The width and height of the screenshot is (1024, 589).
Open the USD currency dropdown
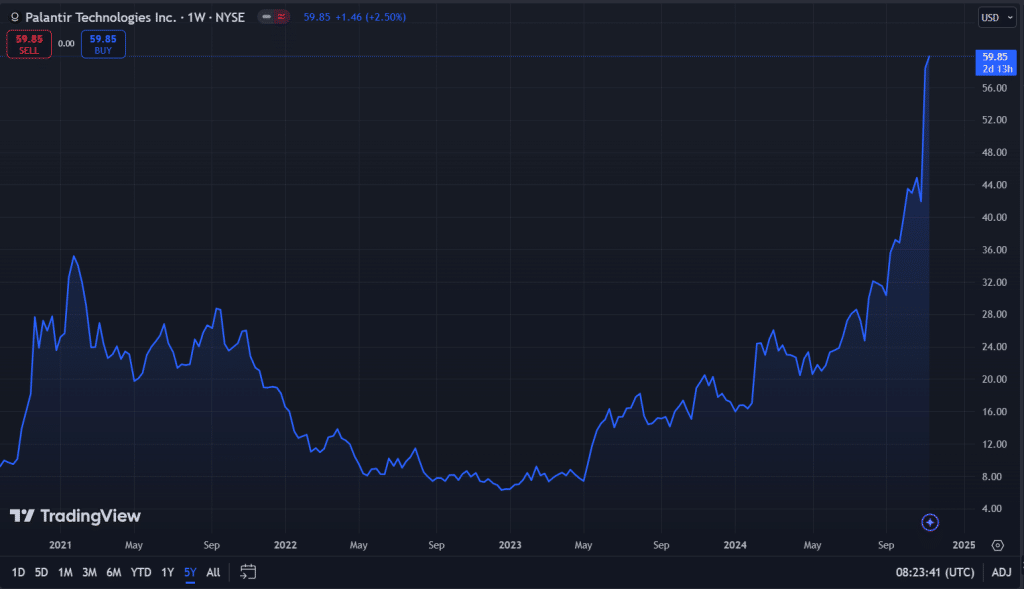(997, 18)
